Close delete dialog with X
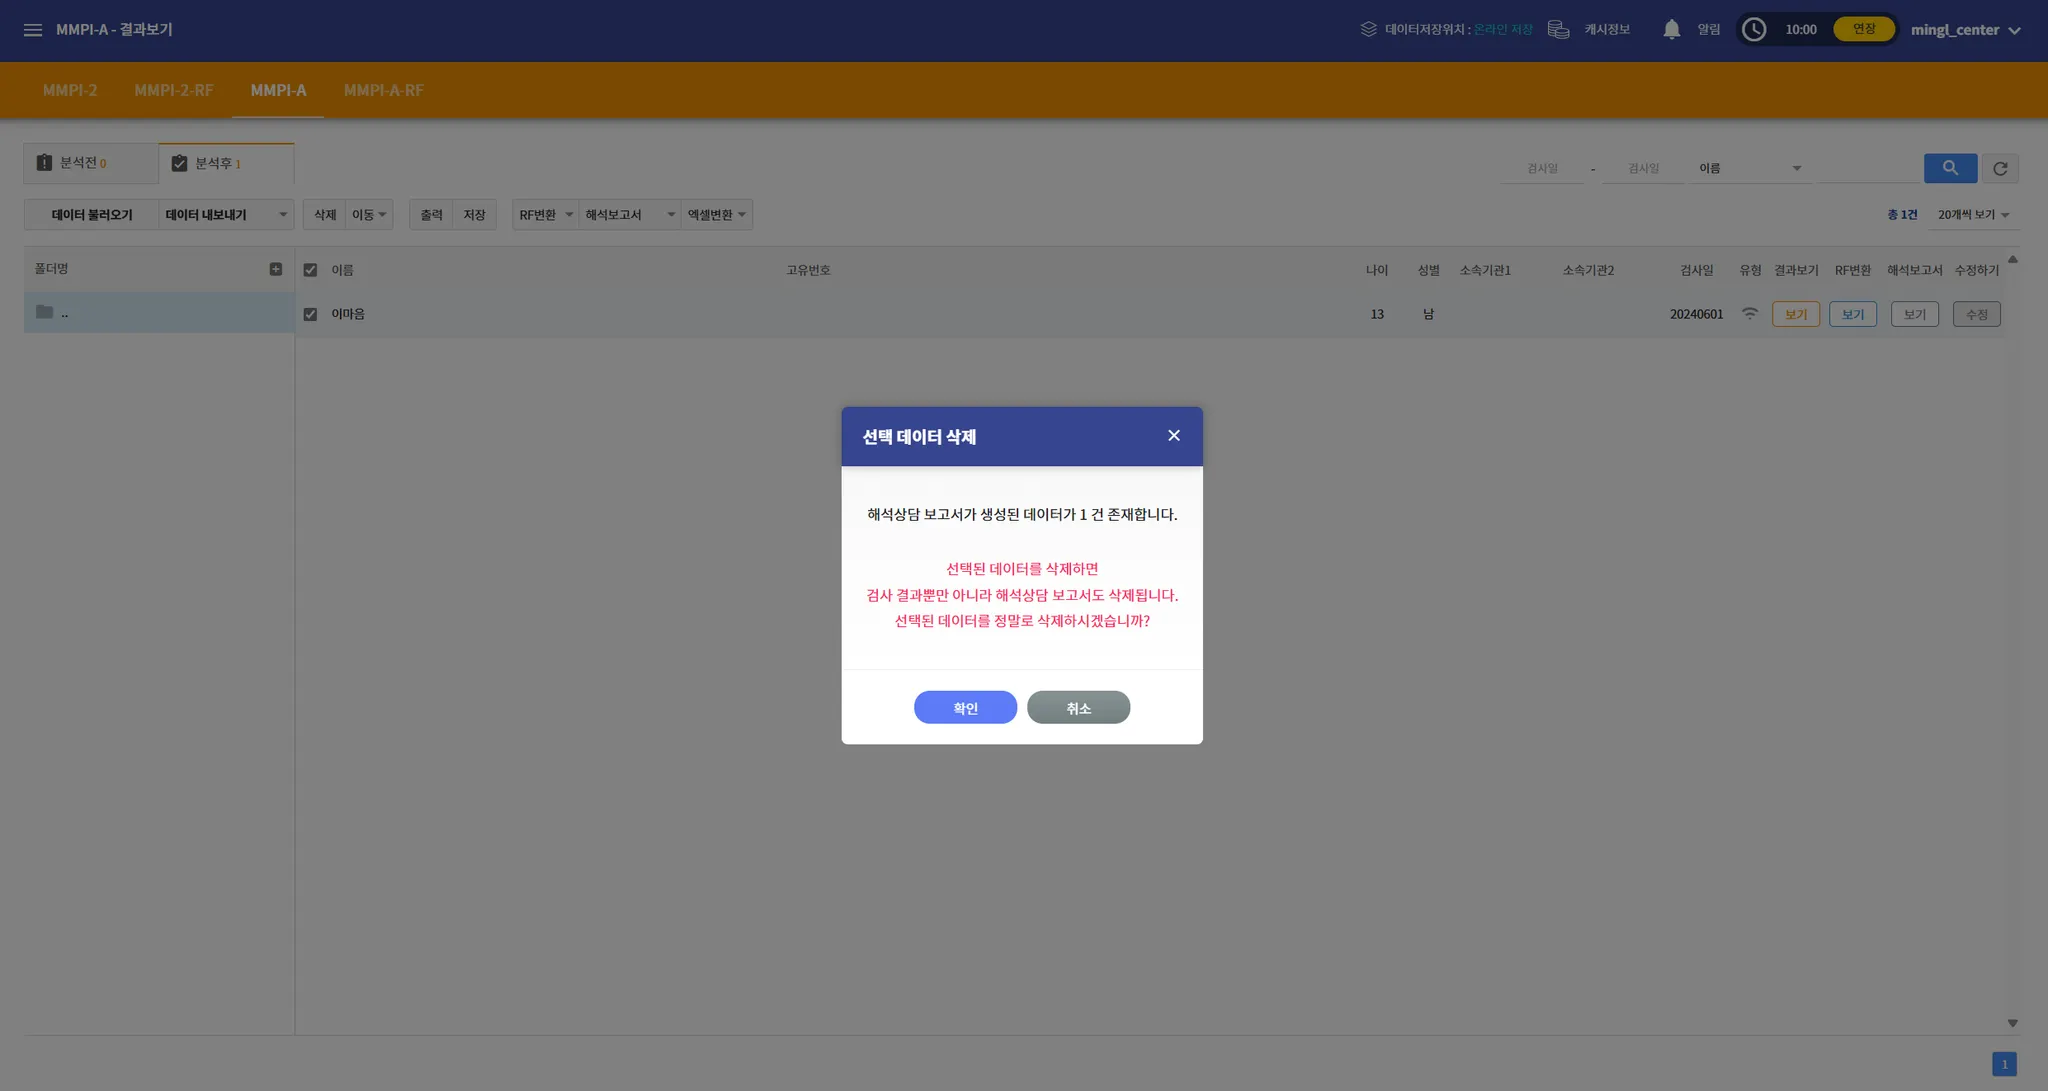This screenshot has height=1091, width=2048. click(1174, 436)
